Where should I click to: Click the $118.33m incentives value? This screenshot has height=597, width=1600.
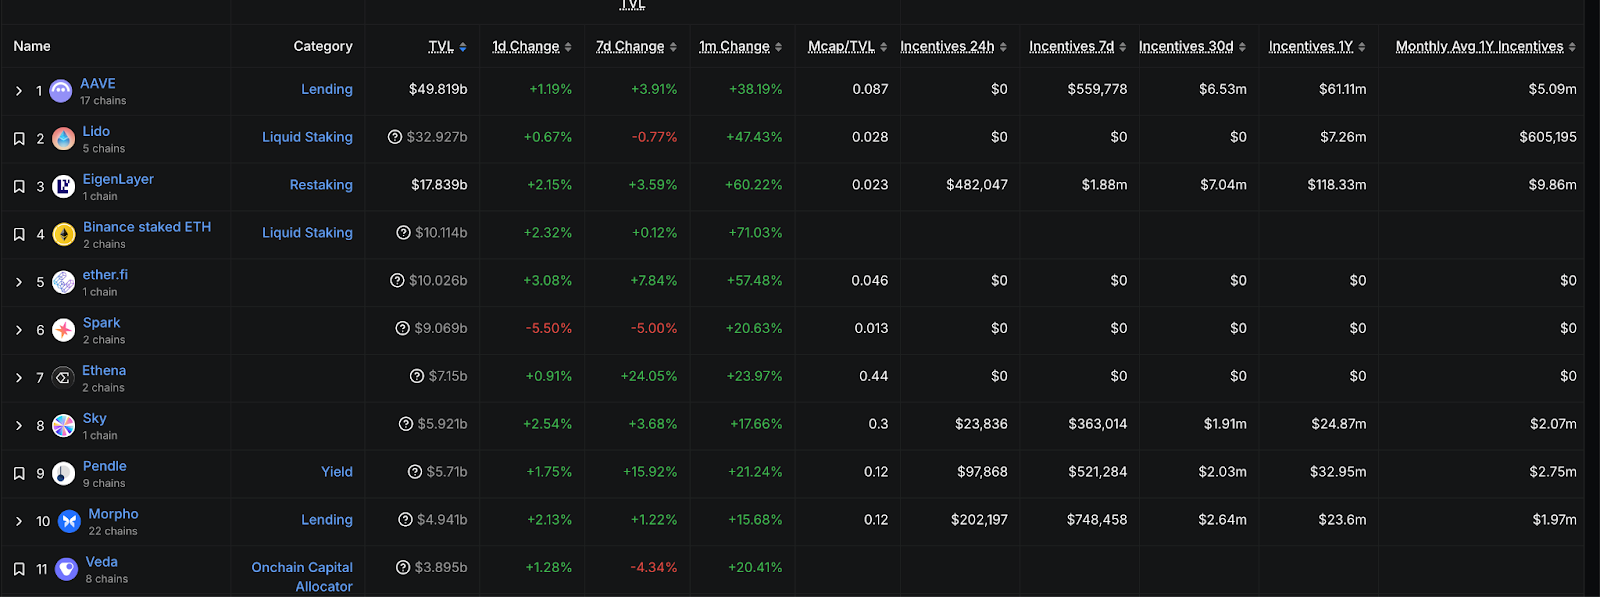[1337, 185]
